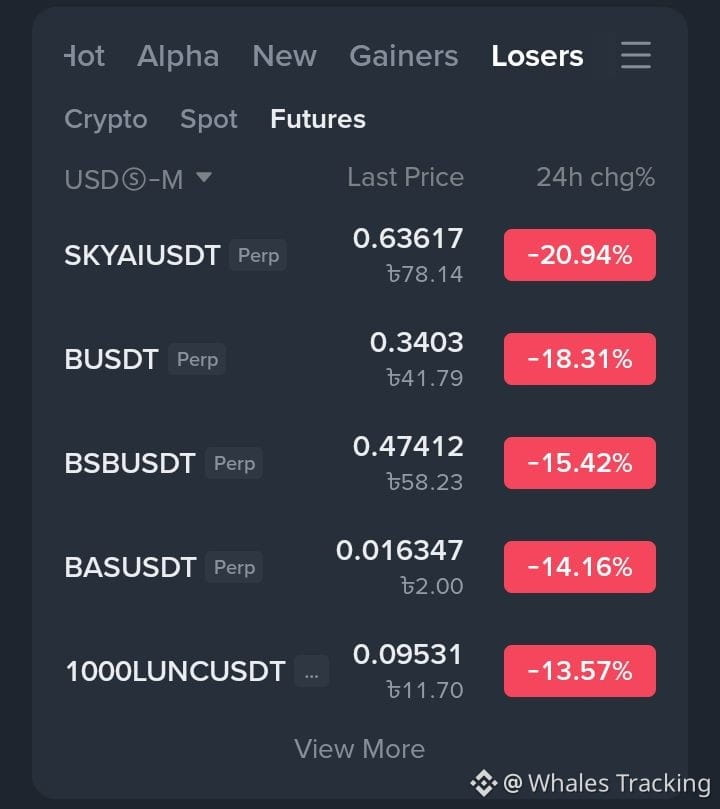Viewport: 720px width, 809px height.
Task: Switch to the Gainers tab
Action: pyautogui.click(x=404, y=56)
